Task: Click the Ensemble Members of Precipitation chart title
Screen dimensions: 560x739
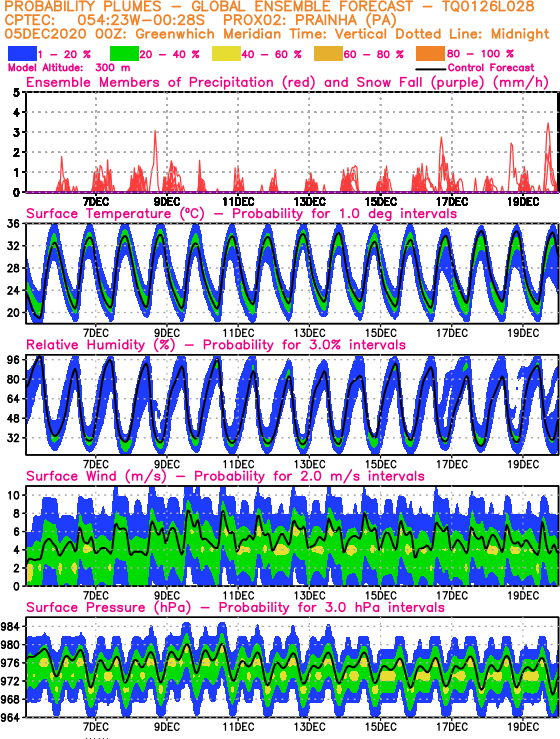Action: click(x=288, y=82)
